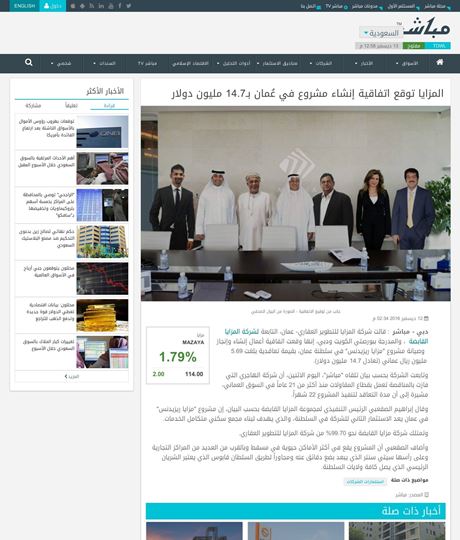Click the 1.79% change in MAZAYA widget
460x540 pixels.
tap(178, 357)
